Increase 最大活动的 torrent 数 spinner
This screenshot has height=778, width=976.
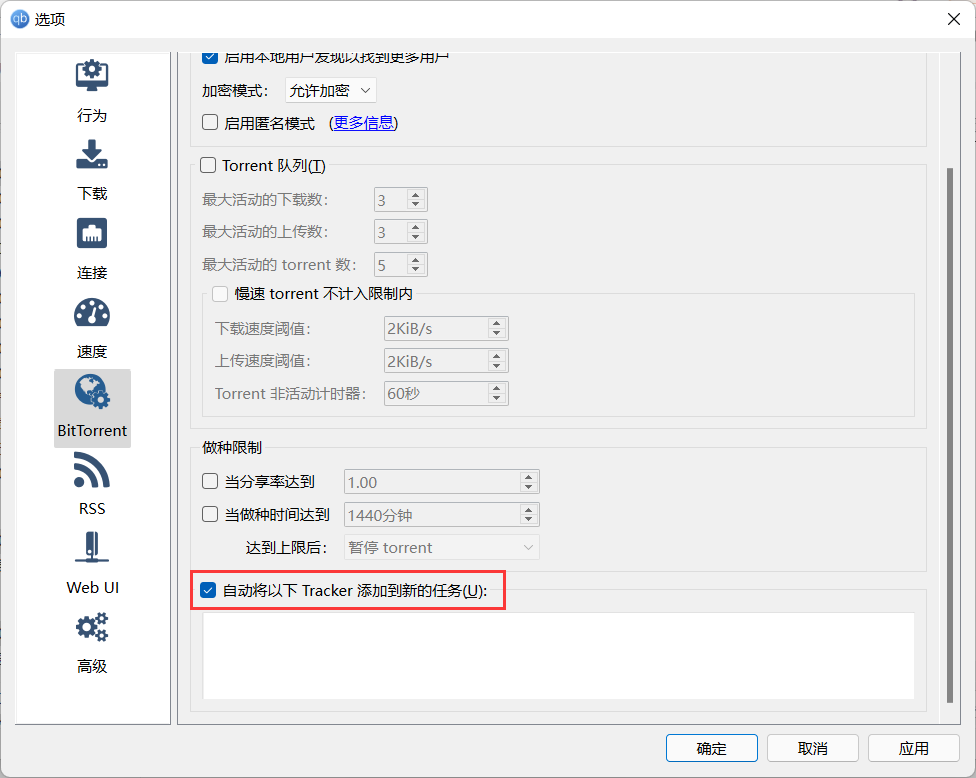click(x=416, y=260)
